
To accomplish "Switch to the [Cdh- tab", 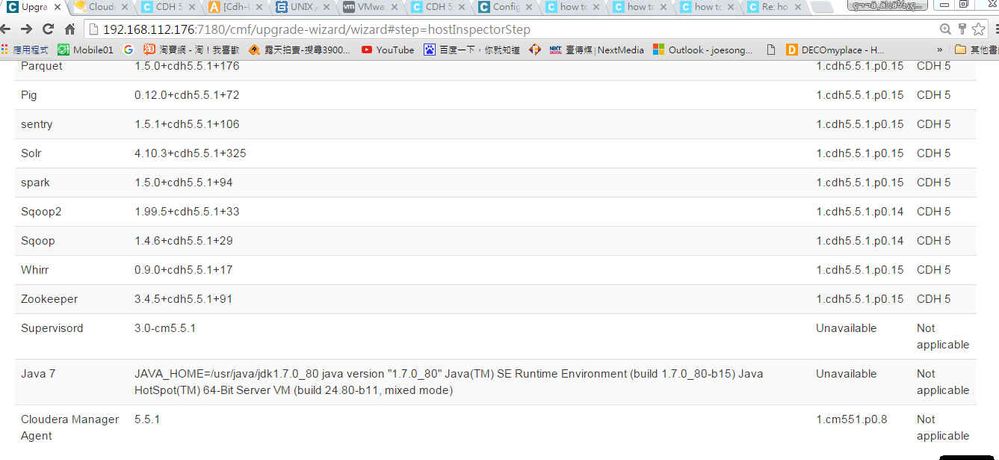I will click(234, 8).
